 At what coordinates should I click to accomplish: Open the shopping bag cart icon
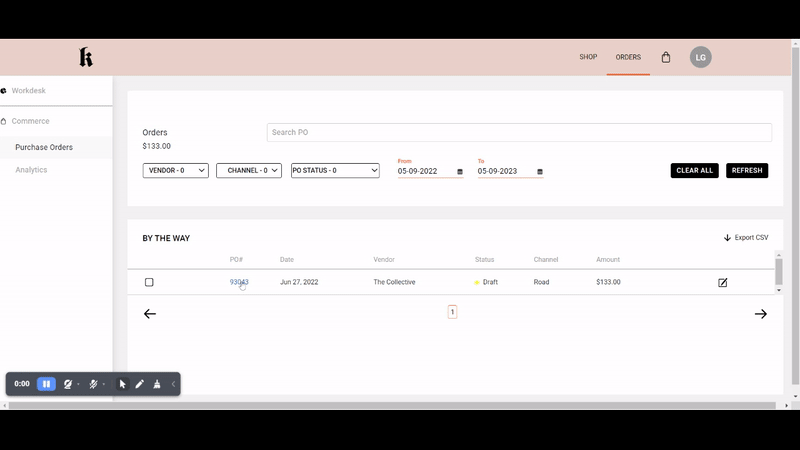point(666,57)
